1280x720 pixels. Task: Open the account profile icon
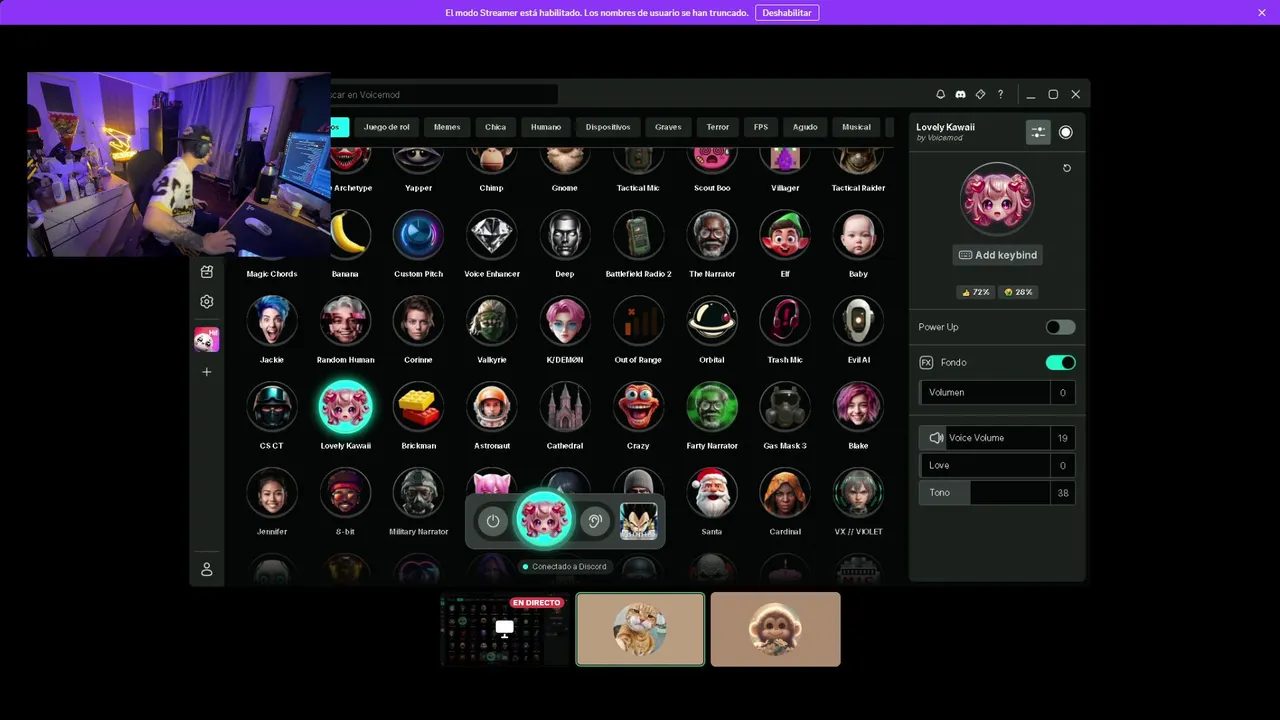coord(207,569)
